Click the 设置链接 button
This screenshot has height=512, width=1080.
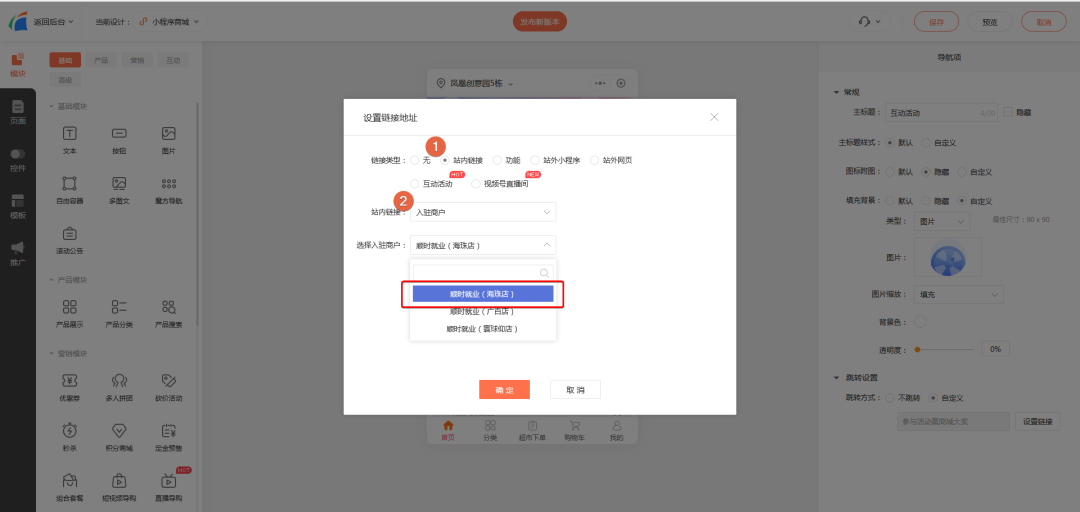pos(1038,421)
